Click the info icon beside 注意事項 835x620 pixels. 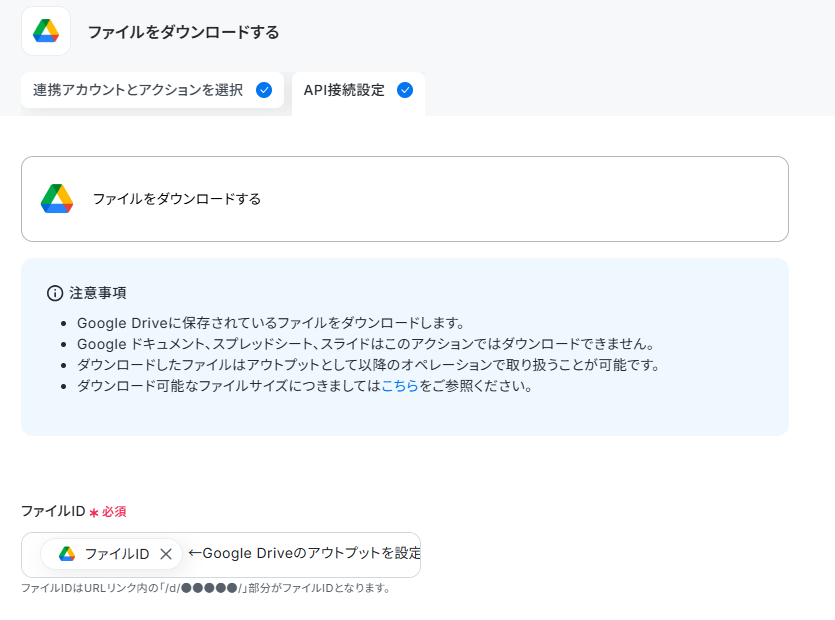[55, 293]
